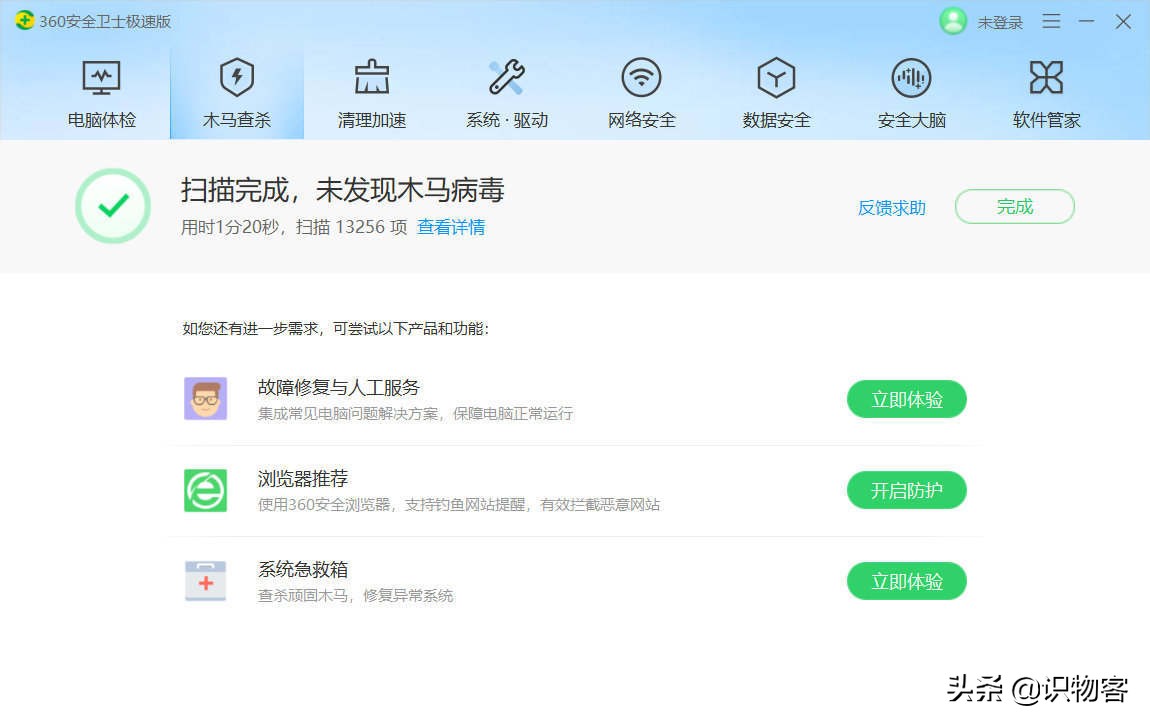Launch 软件管家 software manager
Image resolution: width=1150 pixels, height=725 pixels.
point(1045,90)
